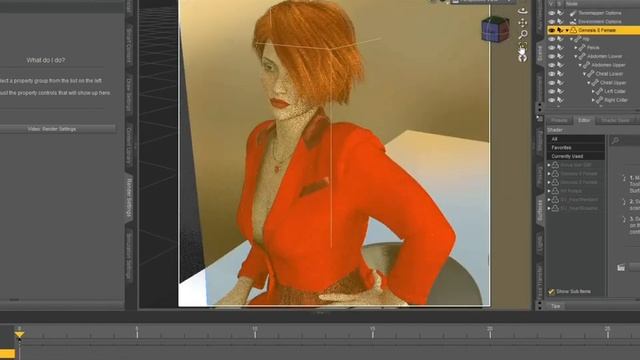Click the yellow keyframe block on timeline

(x=7, y=353)
